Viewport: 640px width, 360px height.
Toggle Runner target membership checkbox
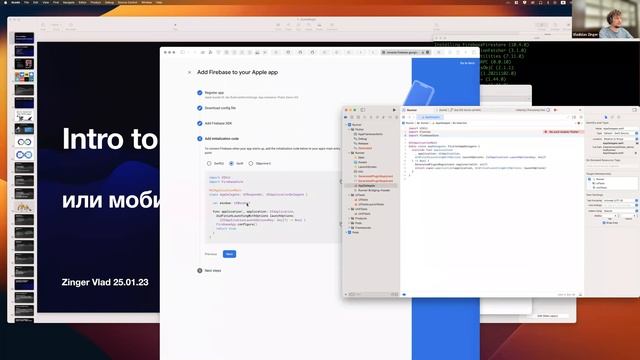(589, 179)
